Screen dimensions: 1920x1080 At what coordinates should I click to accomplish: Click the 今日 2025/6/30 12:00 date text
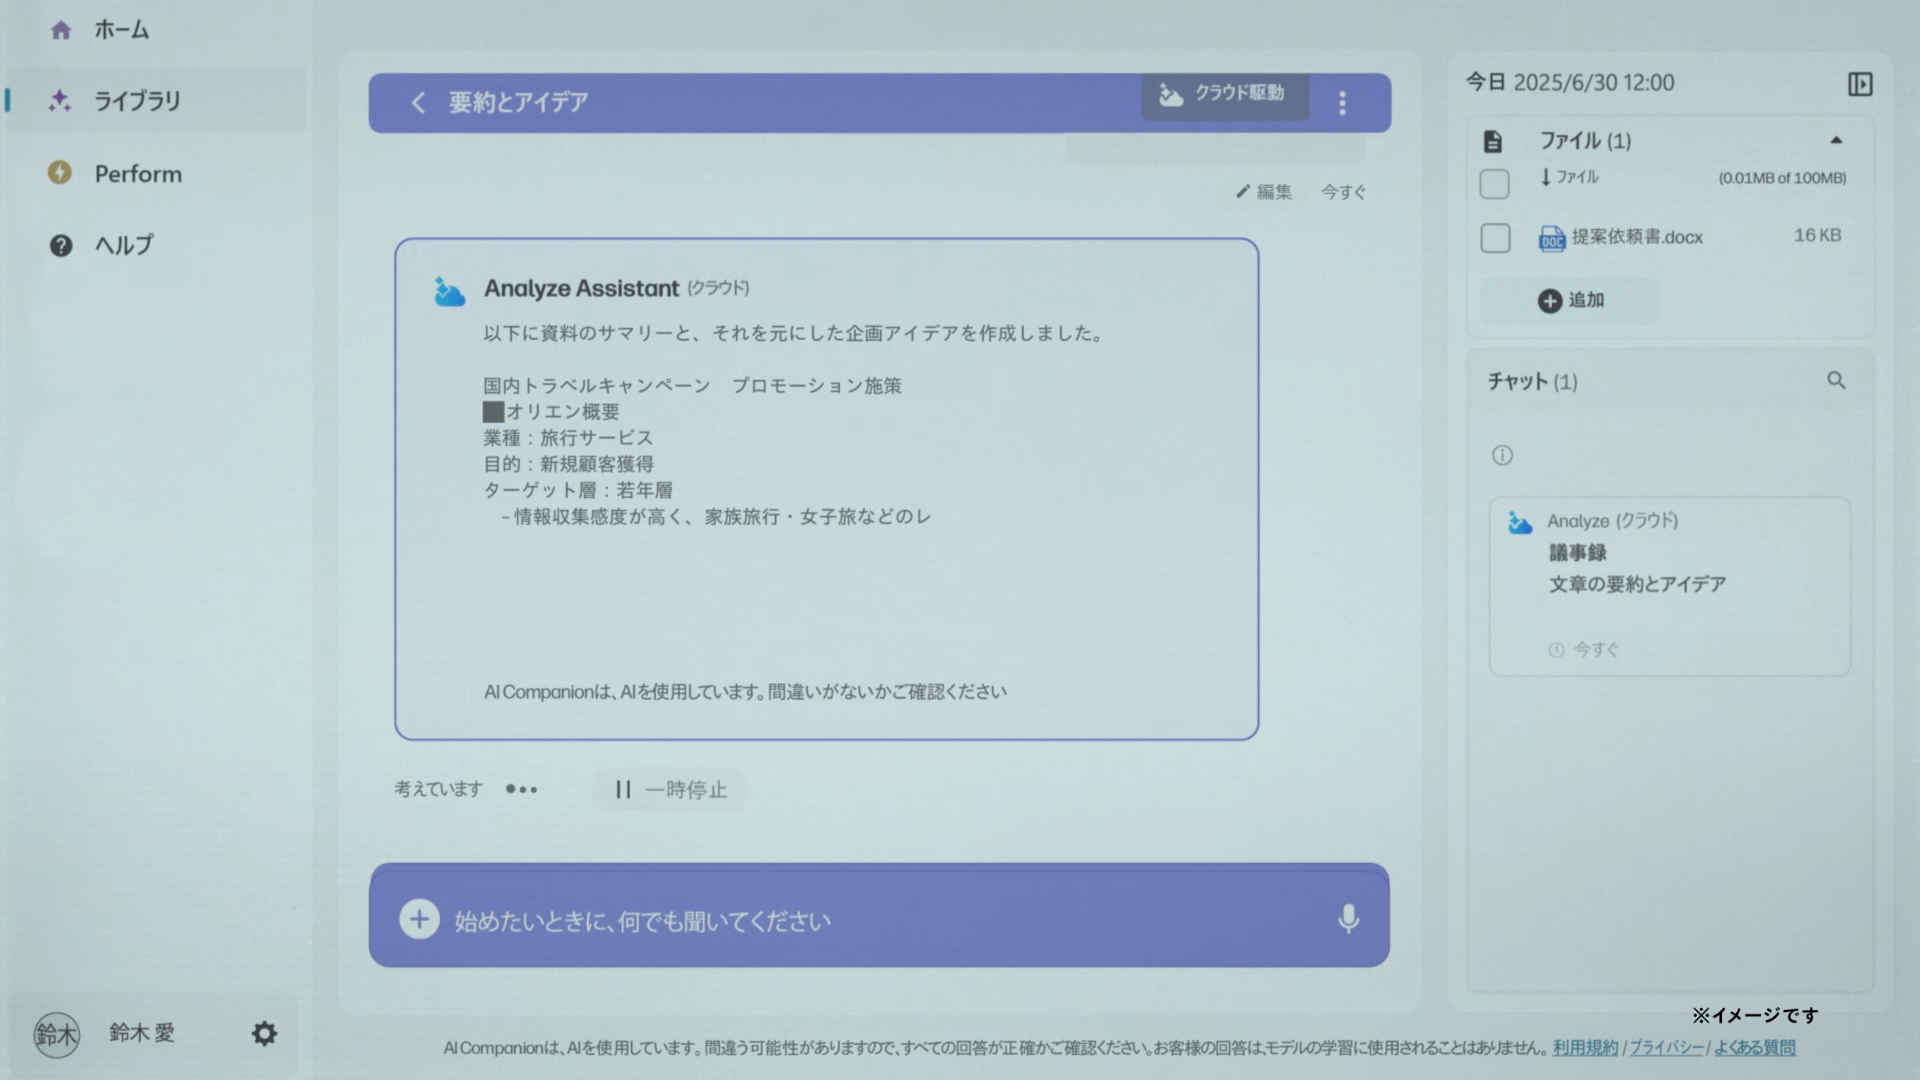(x=1570, y=82)
